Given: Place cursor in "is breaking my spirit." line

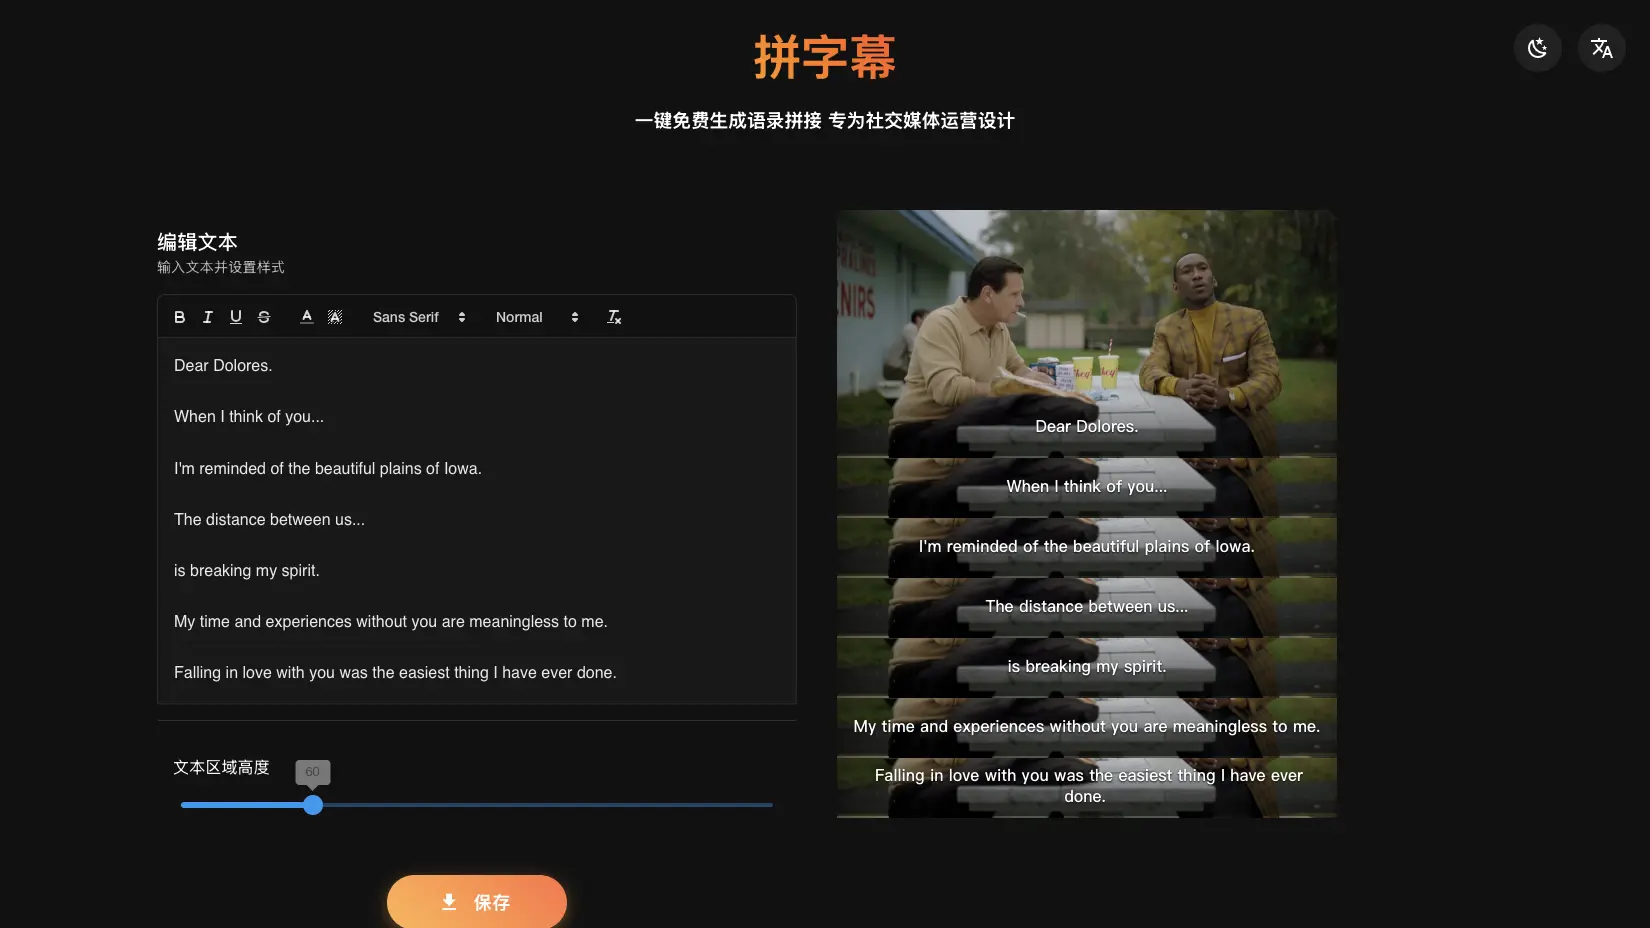Looking at the screenshot, I should (247, 571).
